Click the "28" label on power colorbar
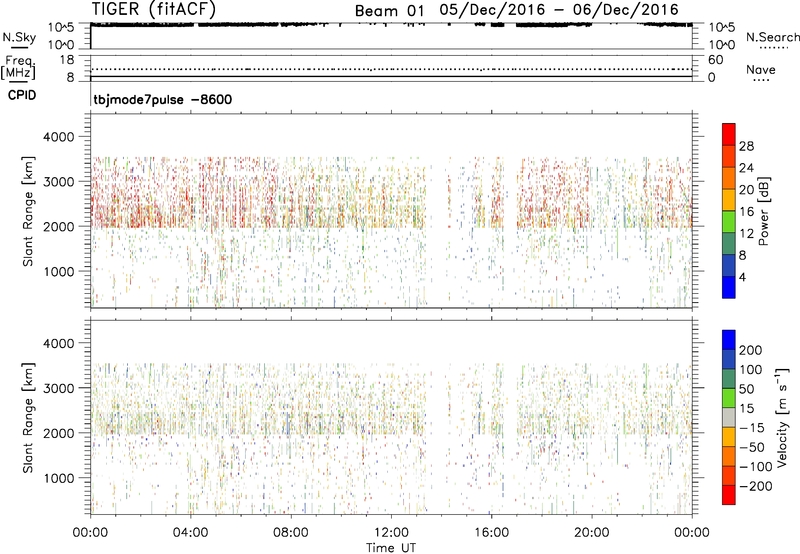800x554 pixels. tap(746, 146)
